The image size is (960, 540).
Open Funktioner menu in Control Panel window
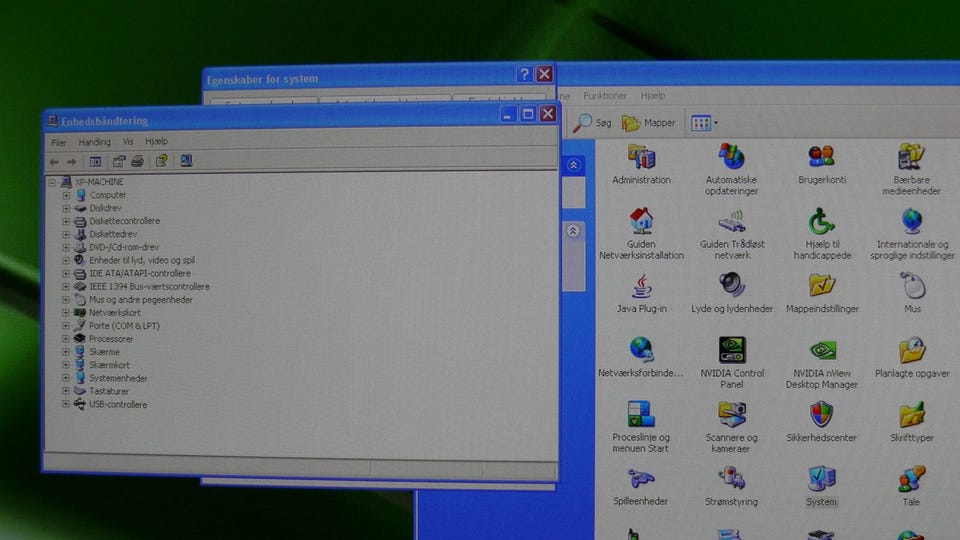(x=604, y=96)
